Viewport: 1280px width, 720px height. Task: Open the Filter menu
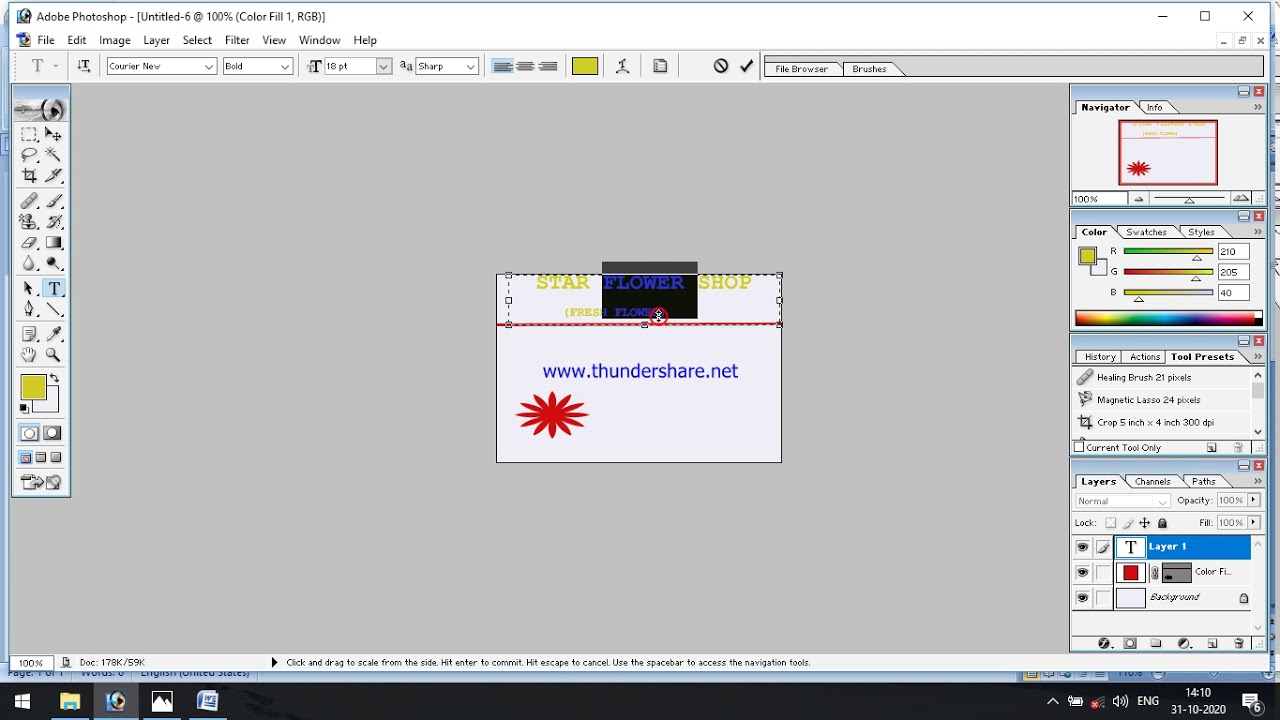tap(237, 40)
